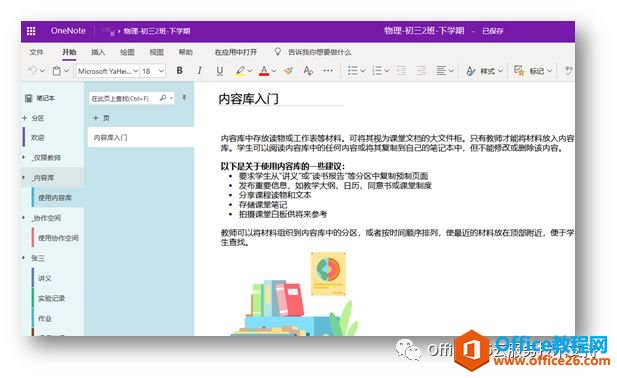617x378 pixels.
Task: Click the Paste clipboard icon
Action: pyautogui.click(x=57, y=71)
